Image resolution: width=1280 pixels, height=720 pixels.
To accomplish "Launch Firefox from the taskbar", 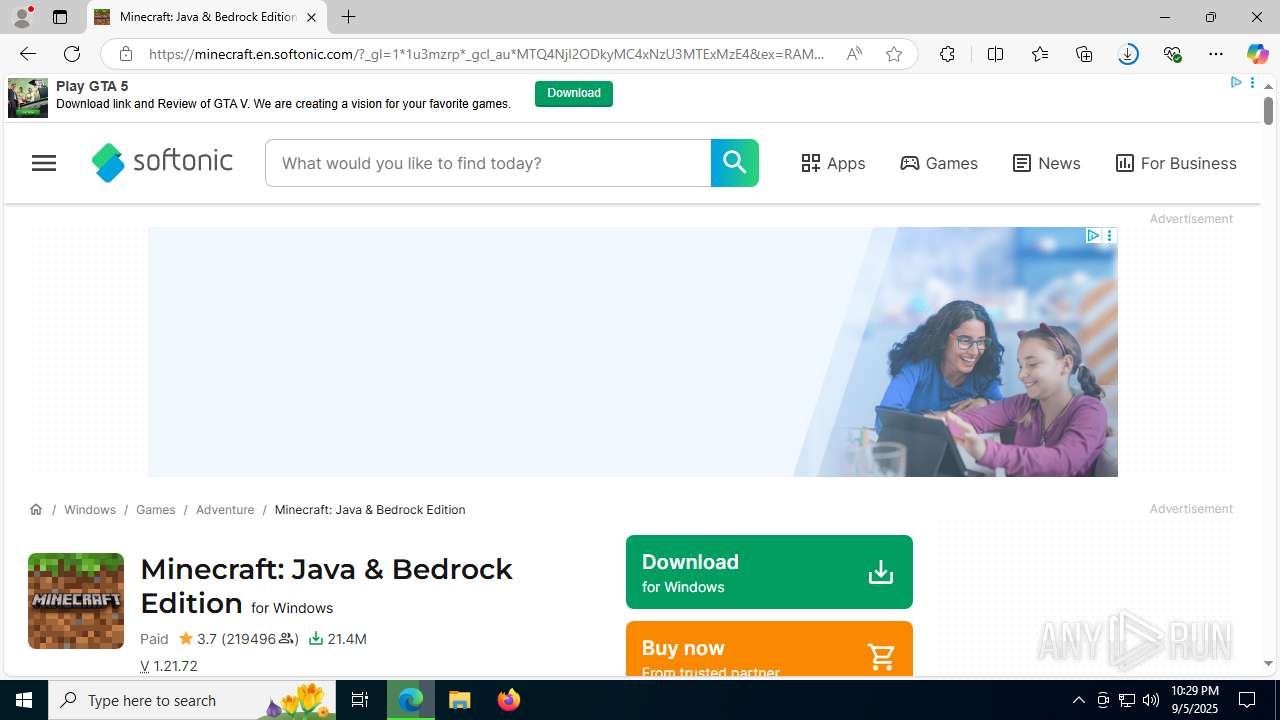I will pos(509,700).
